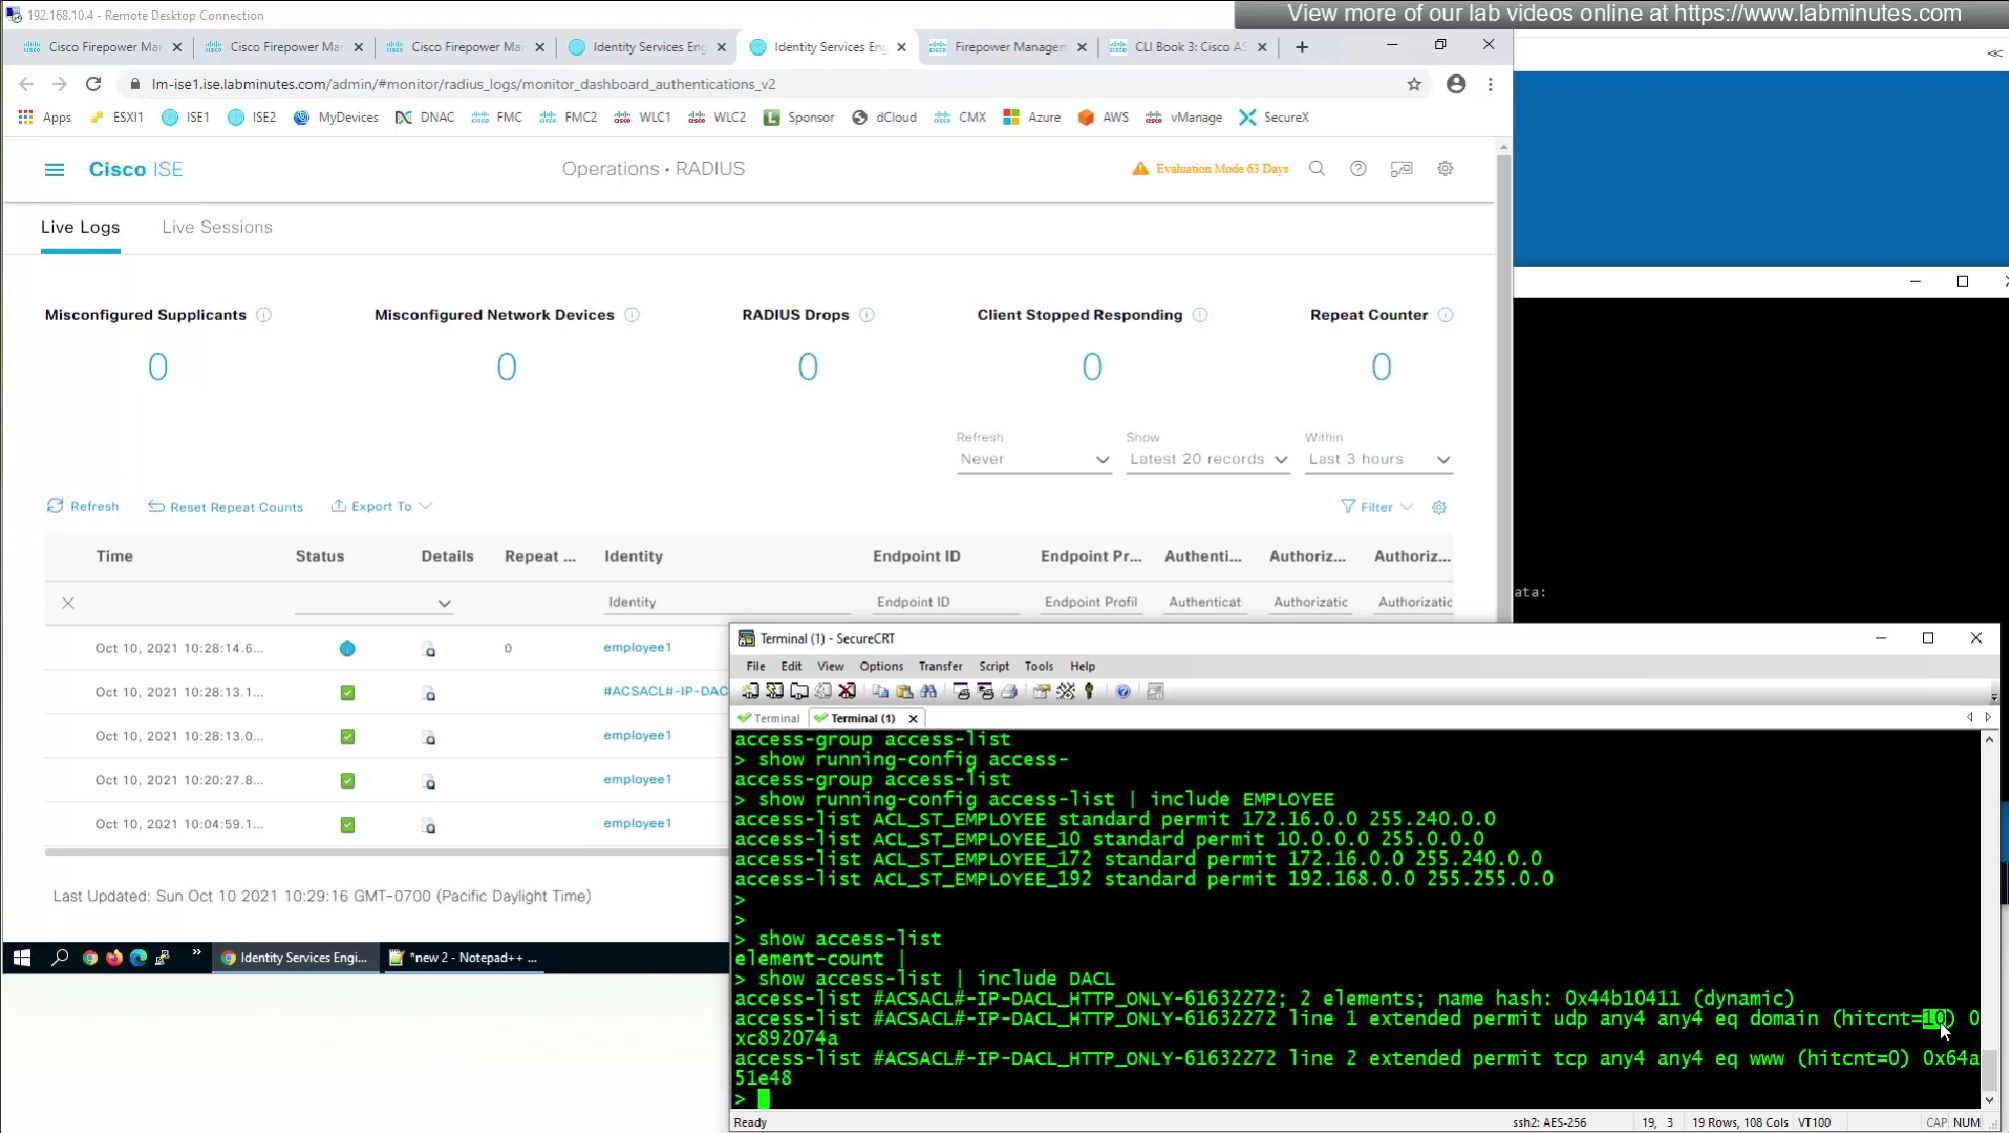
Task: Switch to the Live Sessions tab
Action: click(217, 227)
